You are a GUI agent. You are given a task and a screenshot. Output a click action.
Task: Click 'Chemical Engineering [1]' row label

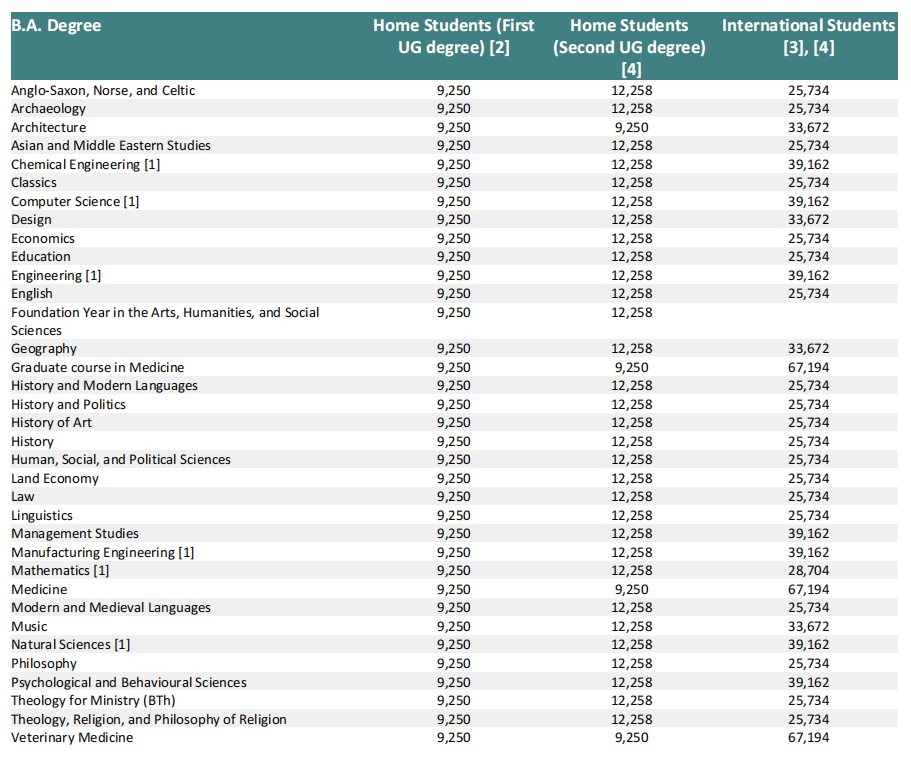(85, 164)
